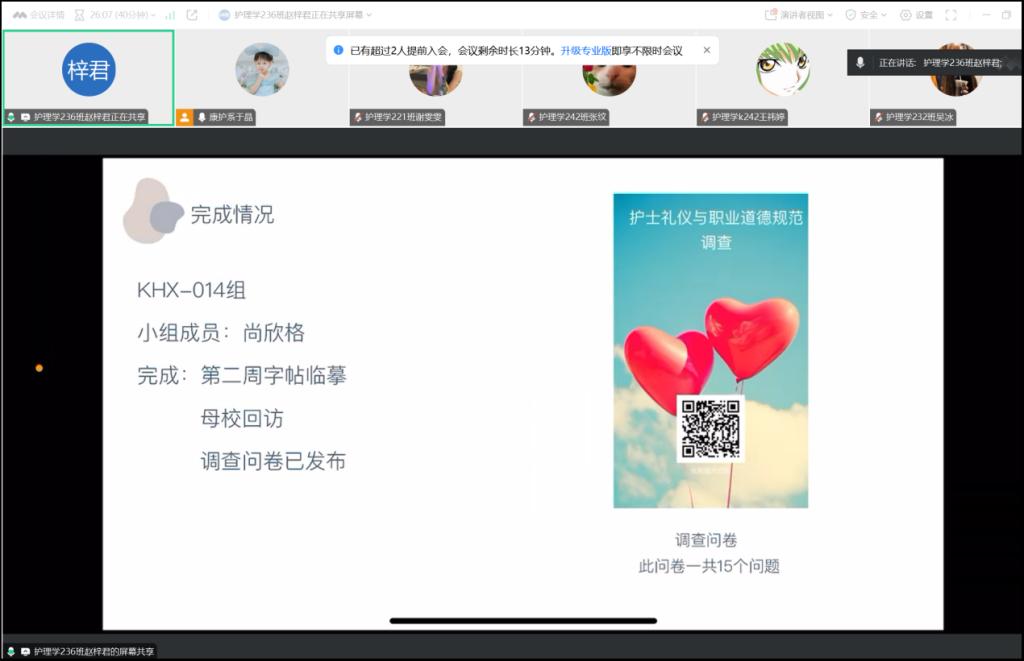Click the microphone icon in 正在讲话 speaker banner

point(860,62)
